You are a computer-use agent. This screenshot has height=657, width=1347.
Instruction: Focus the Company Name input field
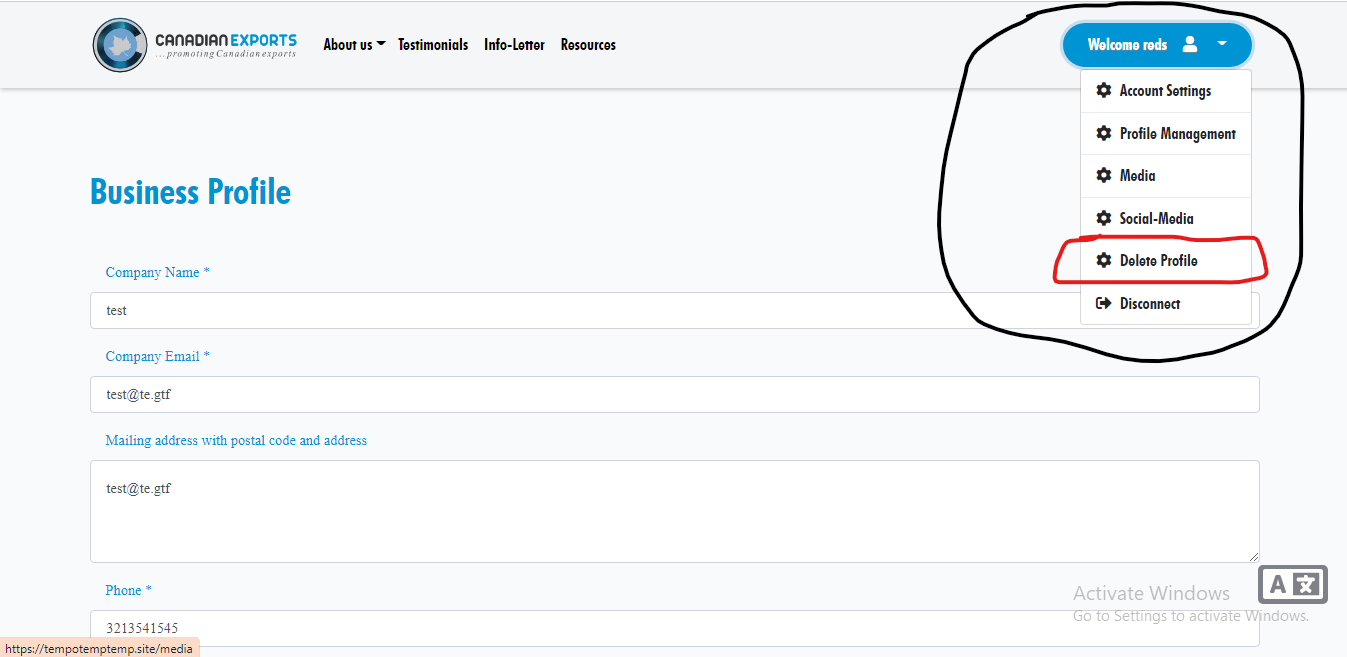tap(674, 311)
